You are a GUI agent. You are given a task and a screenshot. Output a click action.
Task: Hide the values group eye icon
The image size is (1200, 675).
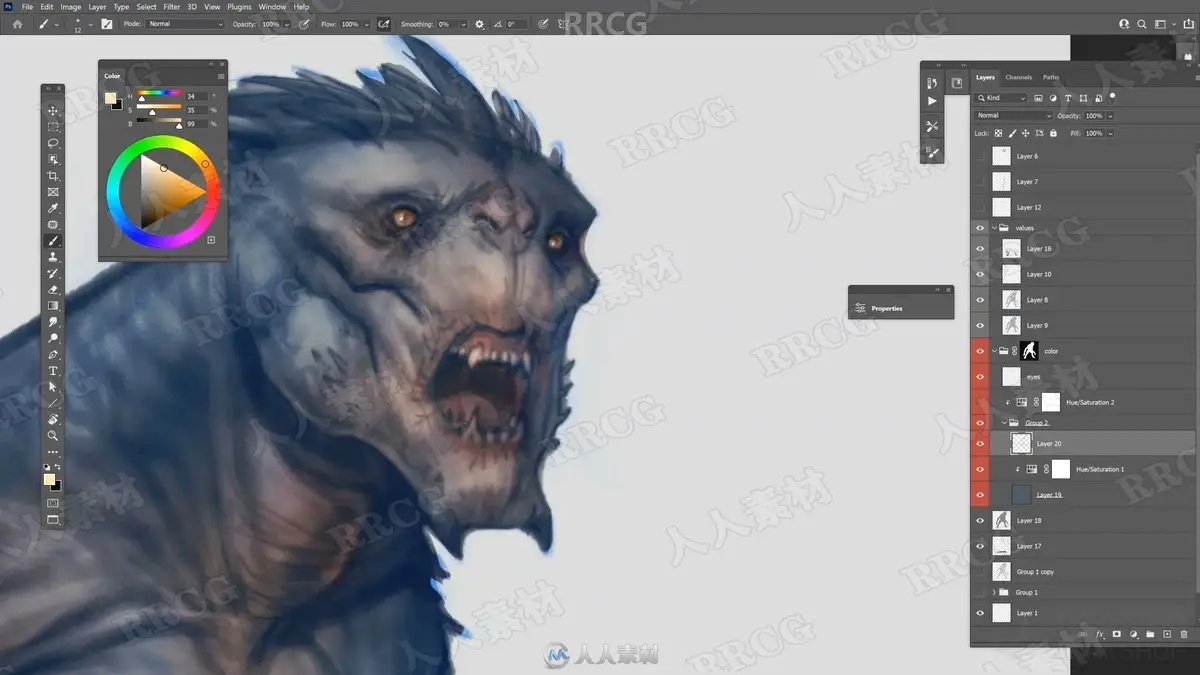(x=980, y=228)
